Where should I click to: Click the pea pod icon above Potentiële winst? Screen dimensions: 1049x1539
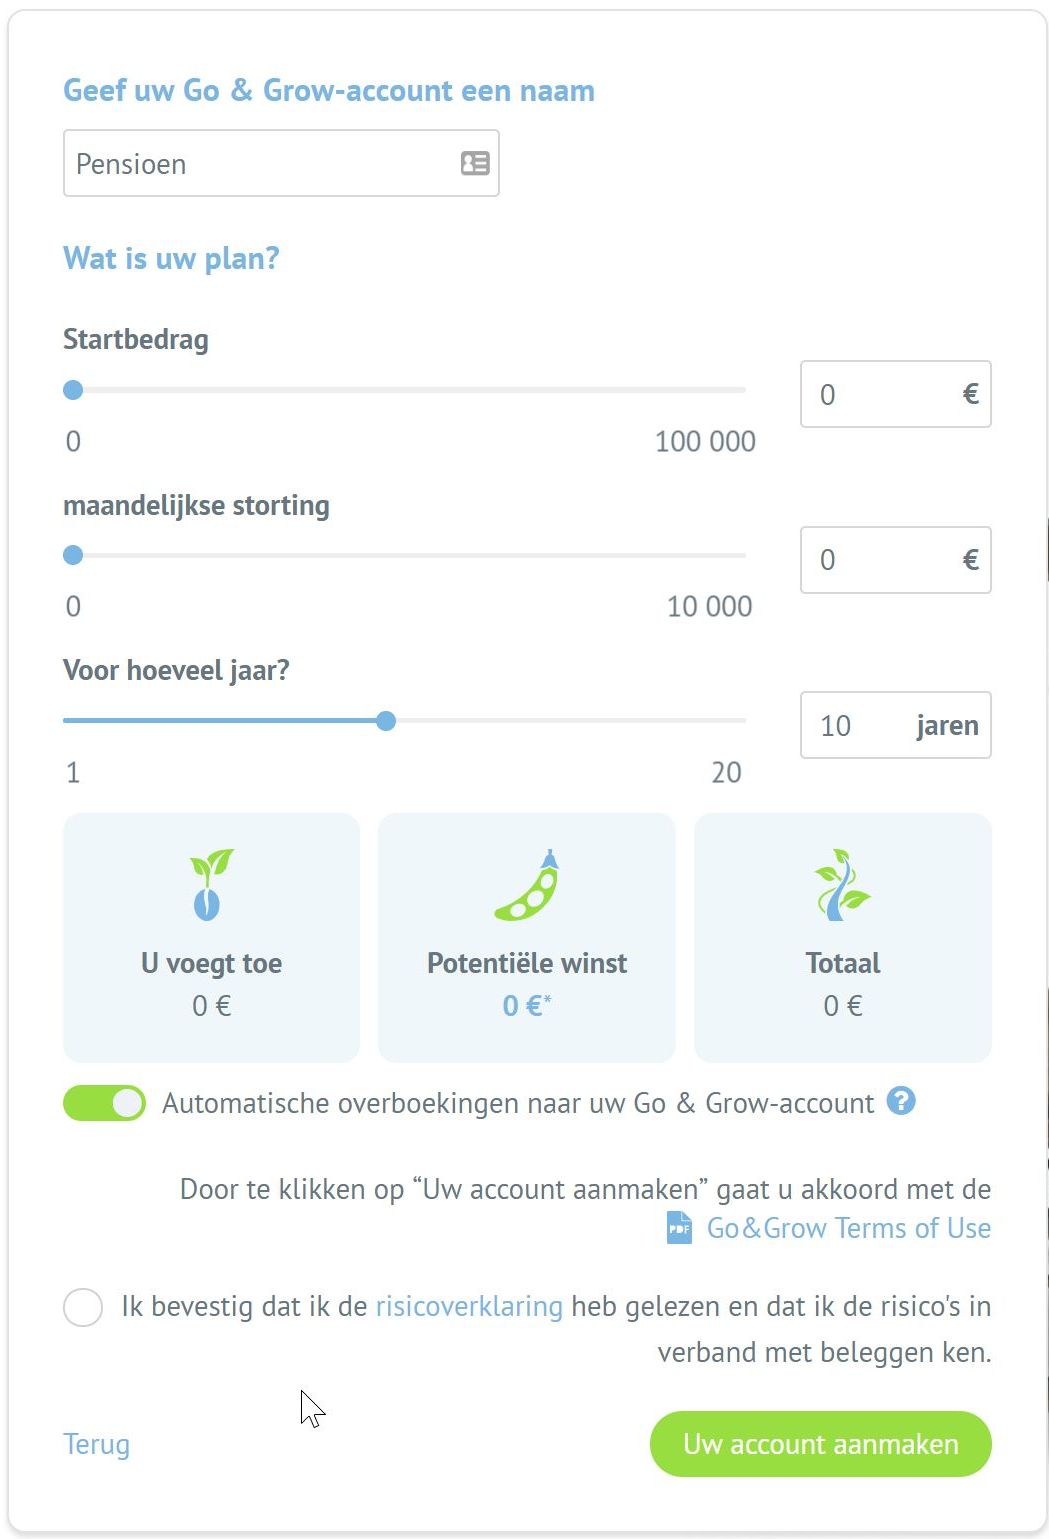527,886
